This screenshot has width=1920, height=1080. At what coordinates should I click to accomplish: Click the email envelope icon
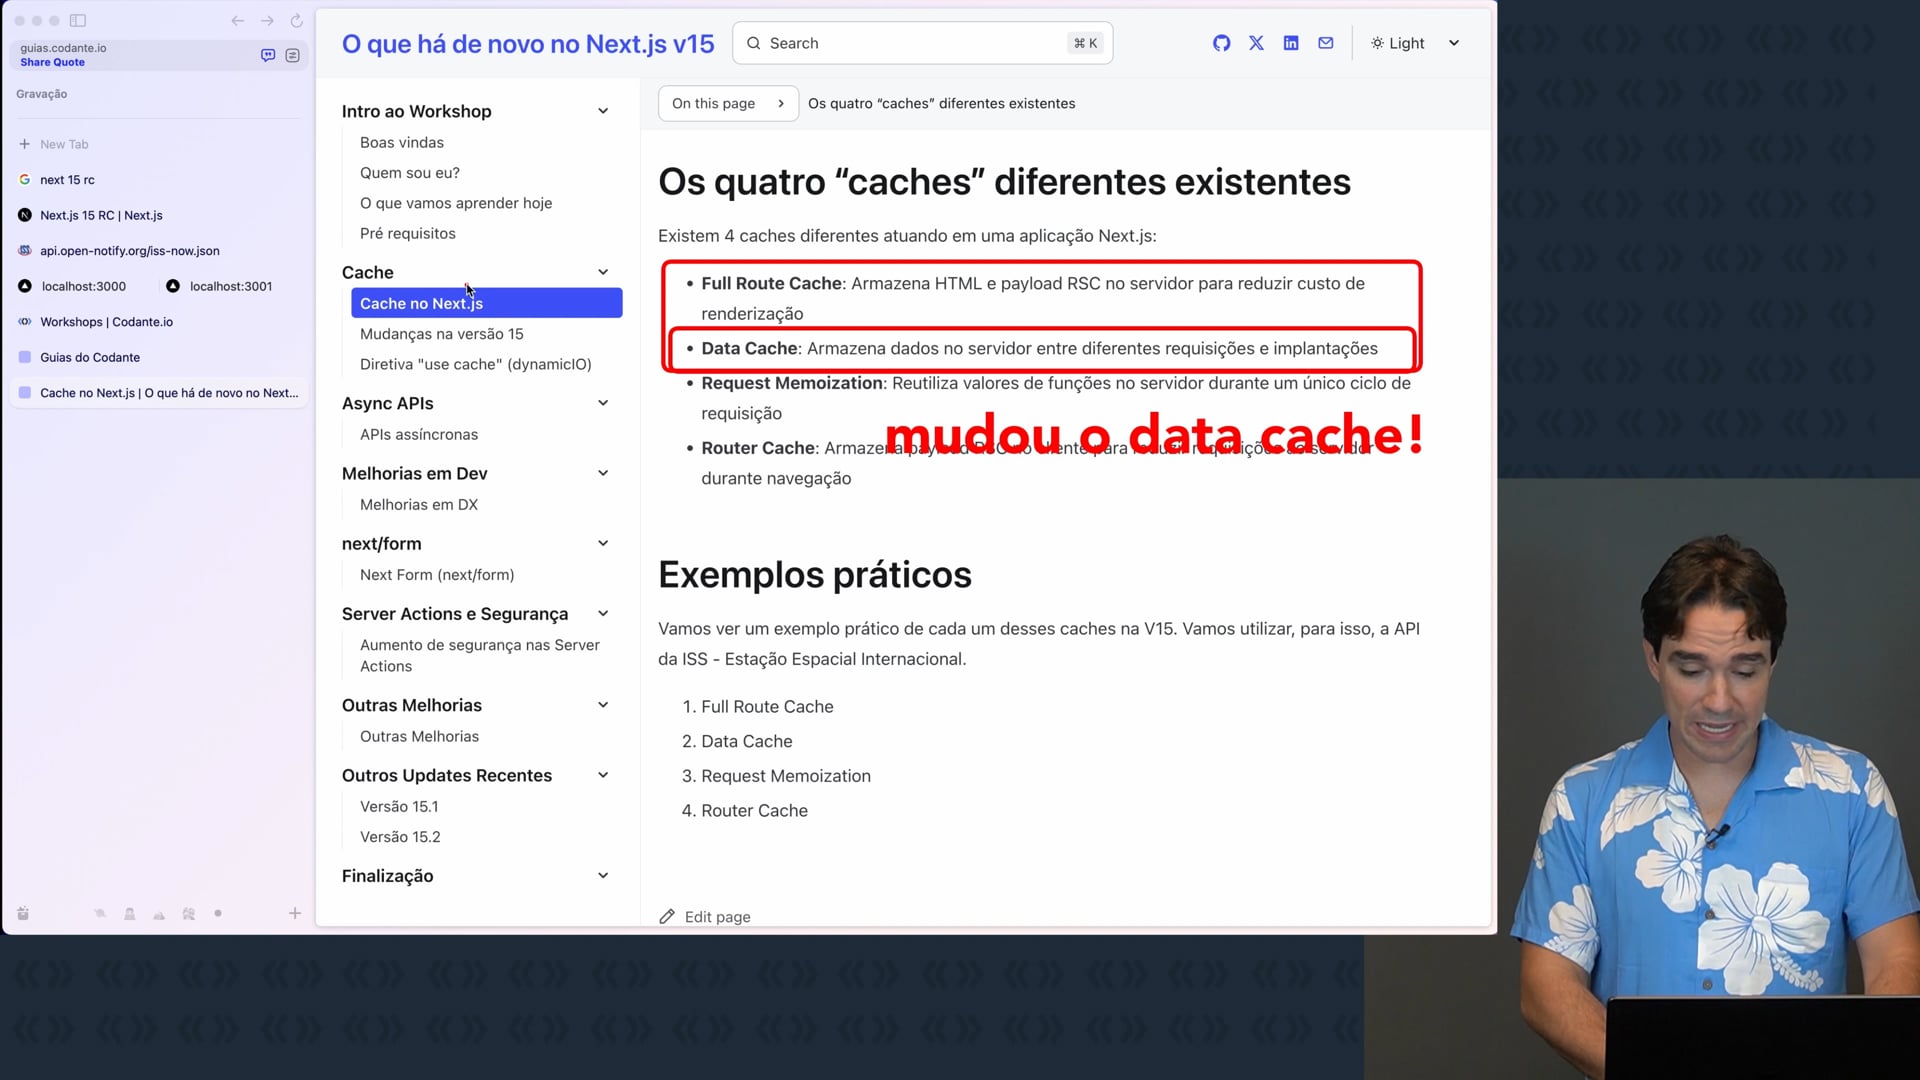coord(1326,43)
